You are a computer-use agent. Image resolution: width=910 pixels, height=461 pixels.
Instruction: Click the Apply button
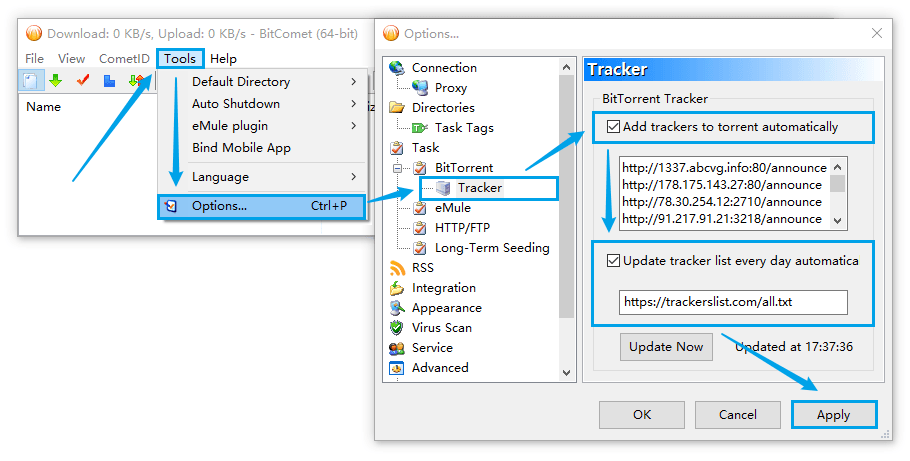pos(833,414)
